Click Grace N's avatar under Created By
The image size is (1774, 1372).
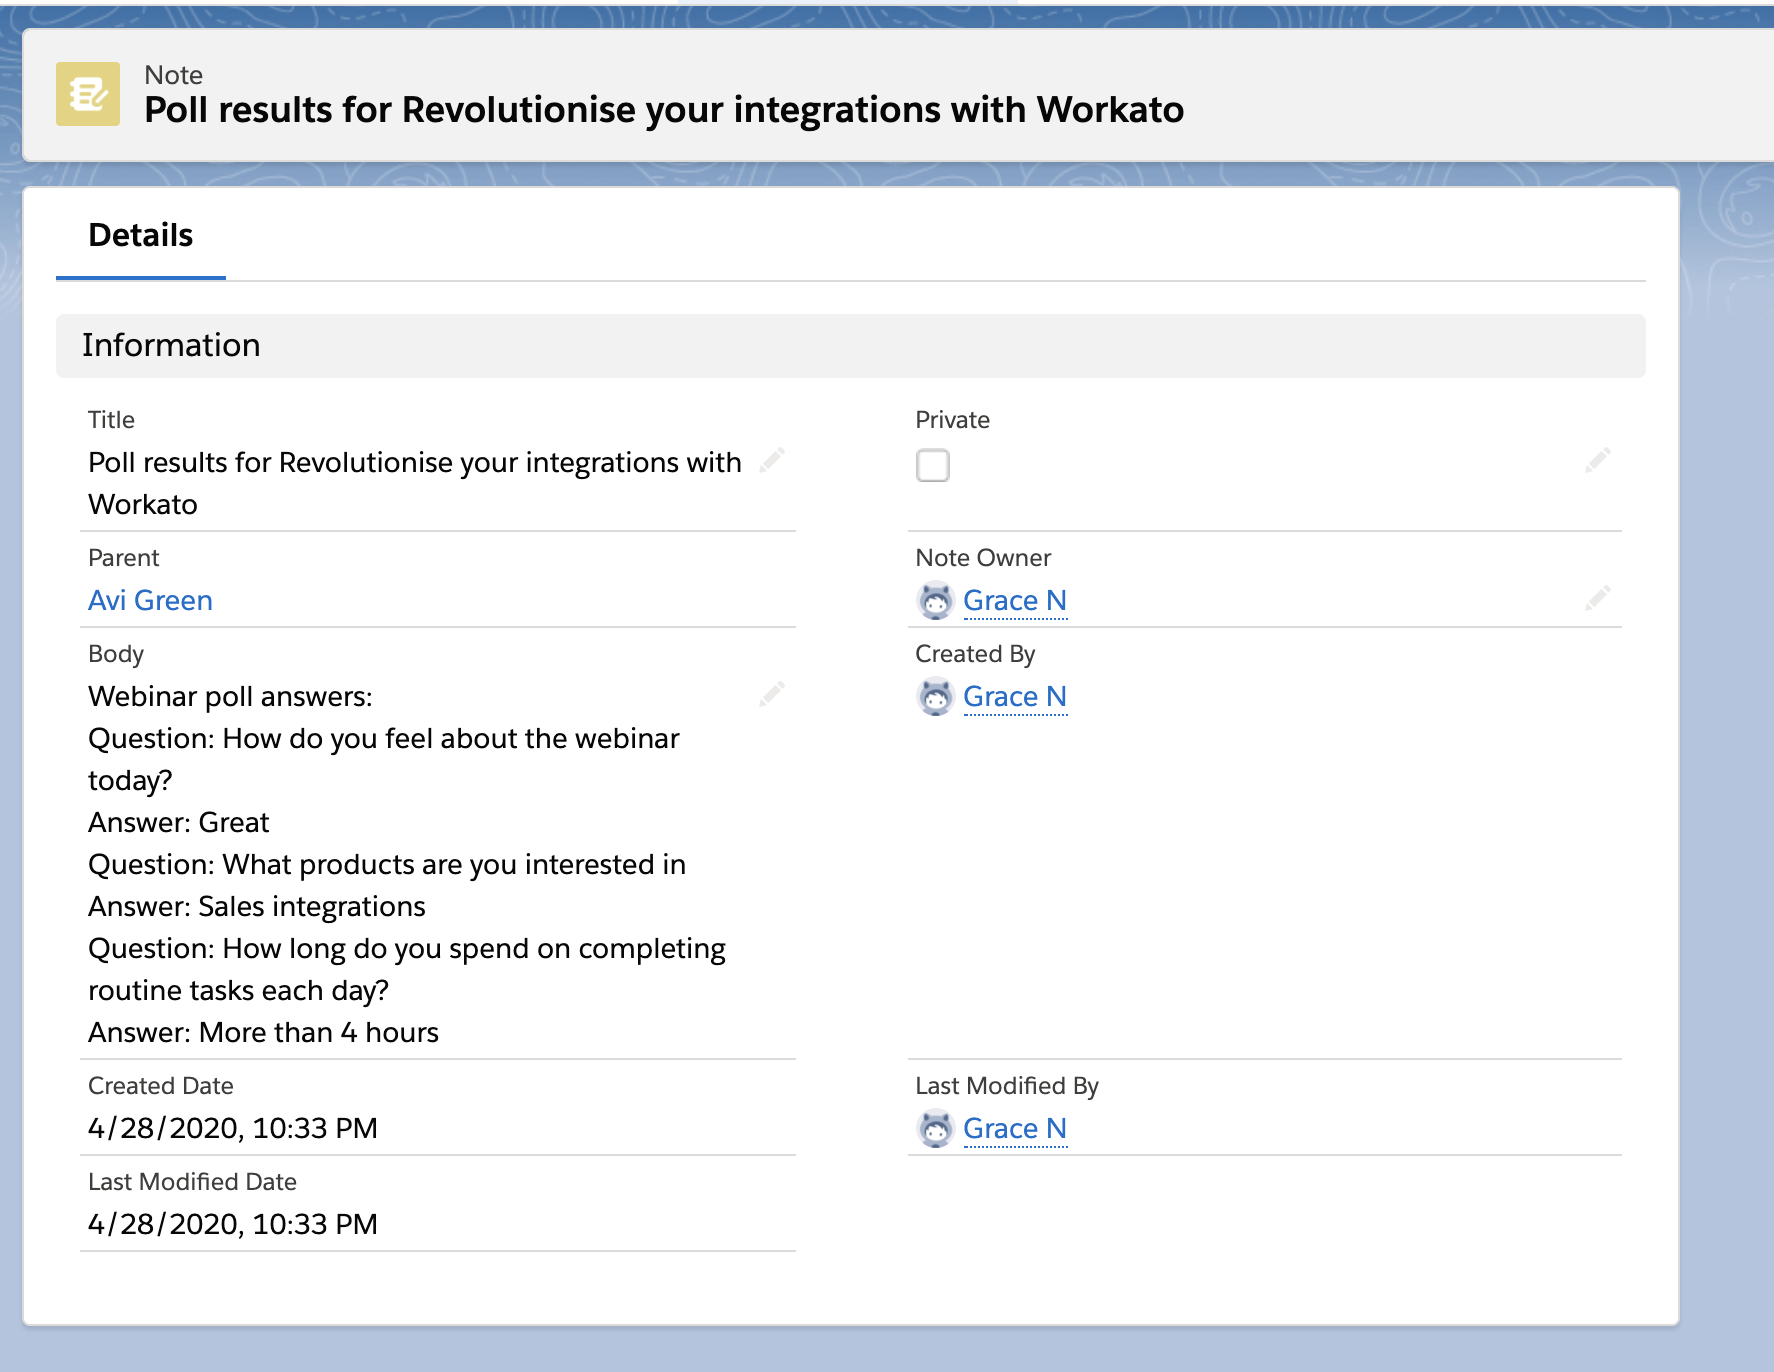(935, 696)
